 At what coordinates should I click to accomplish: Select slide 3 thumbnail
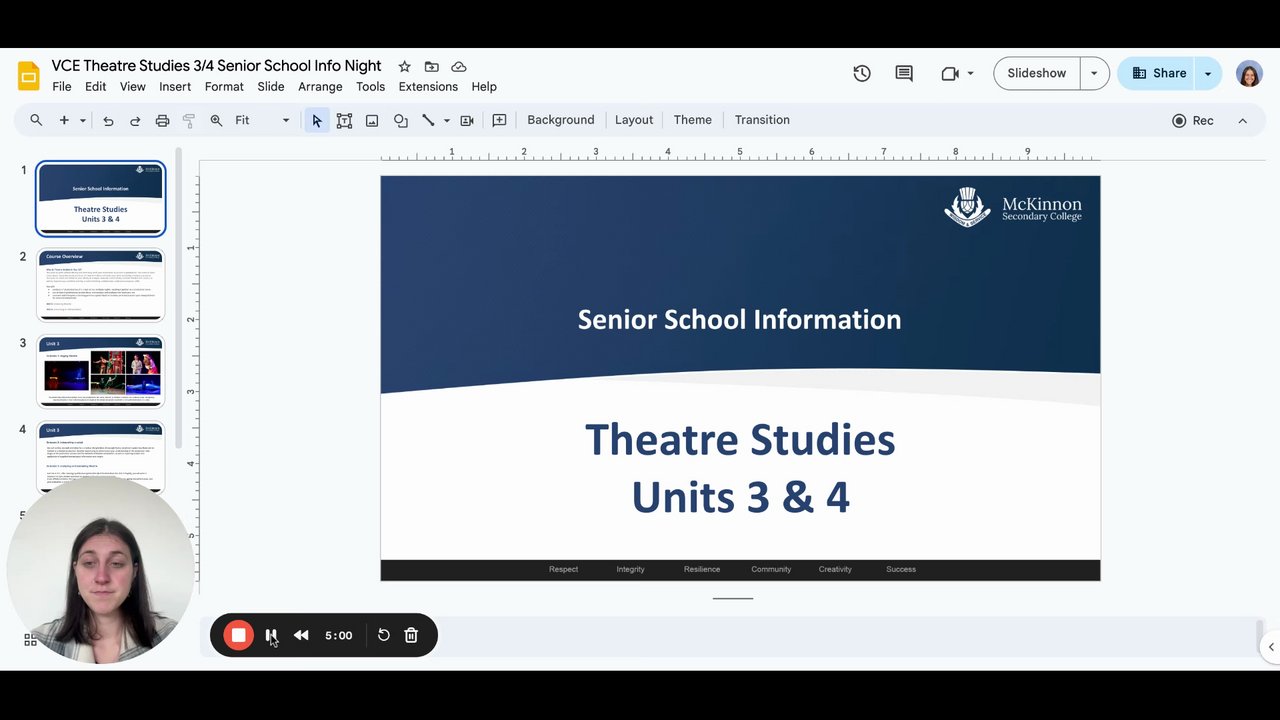coord(100,371)
